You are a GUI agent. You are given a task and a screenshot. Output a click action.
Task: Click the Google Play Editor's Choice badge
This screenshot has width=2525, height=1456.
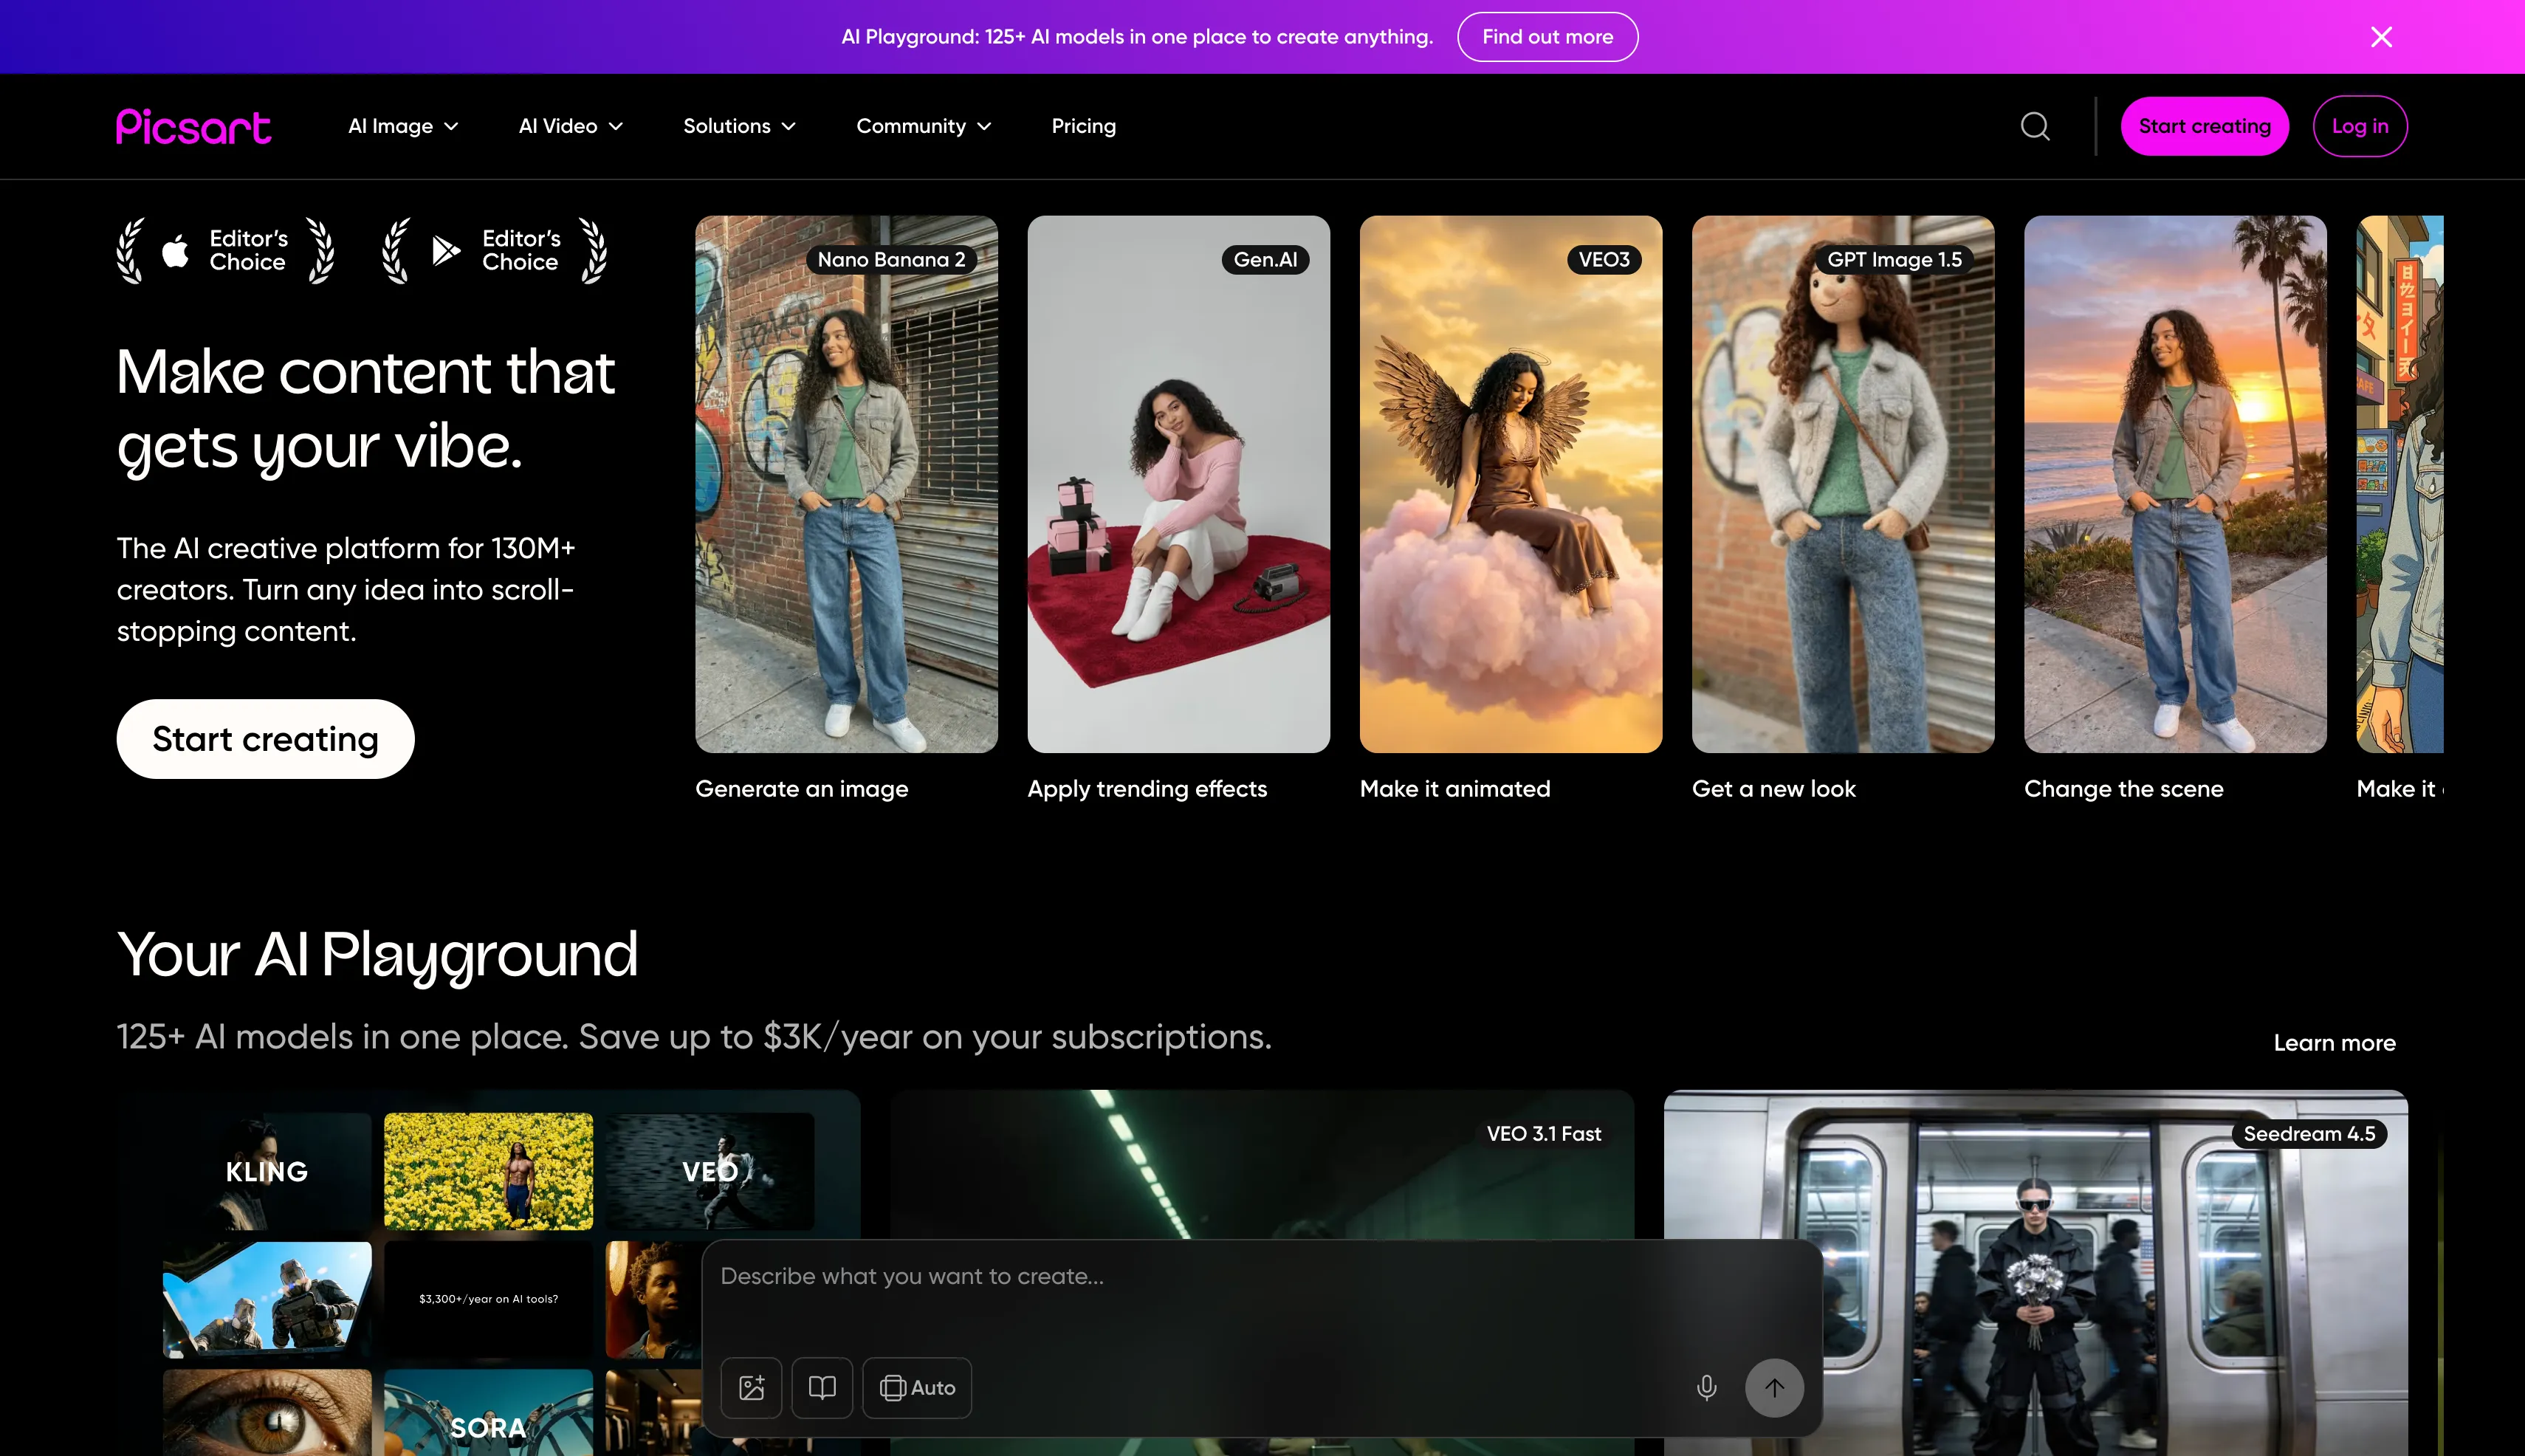click(495, 251)
